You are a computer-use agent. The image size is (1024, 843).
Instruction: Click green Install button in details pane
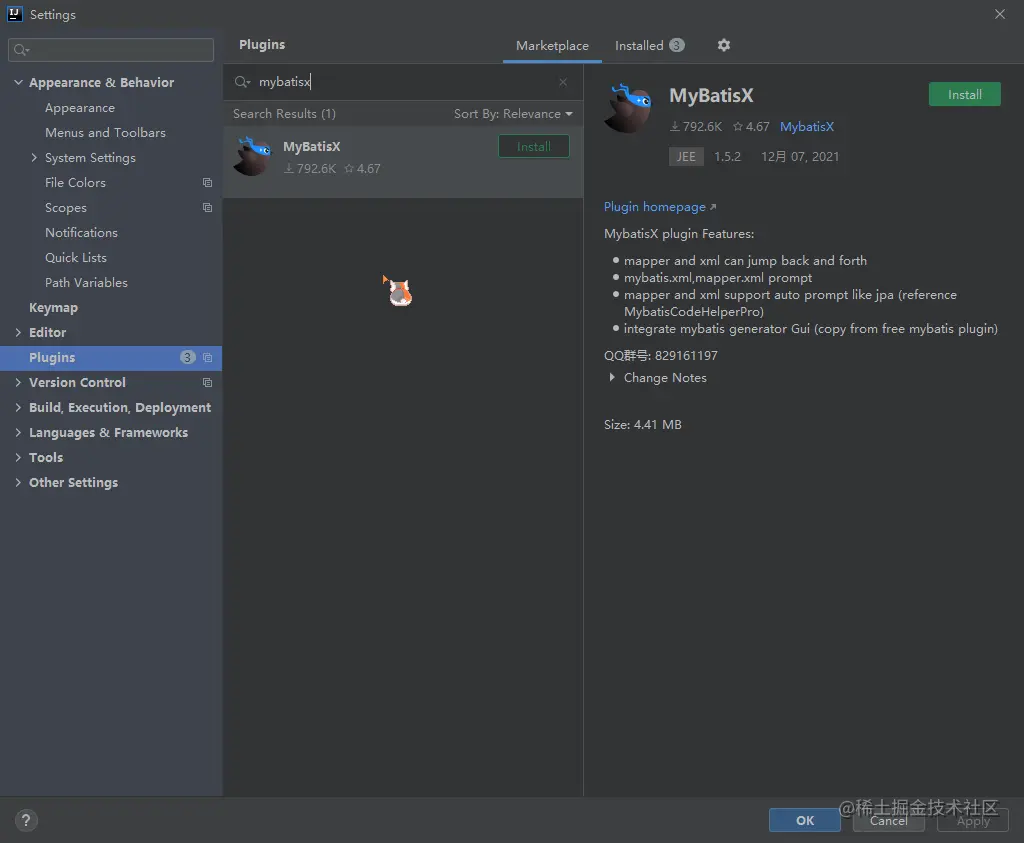965,95
